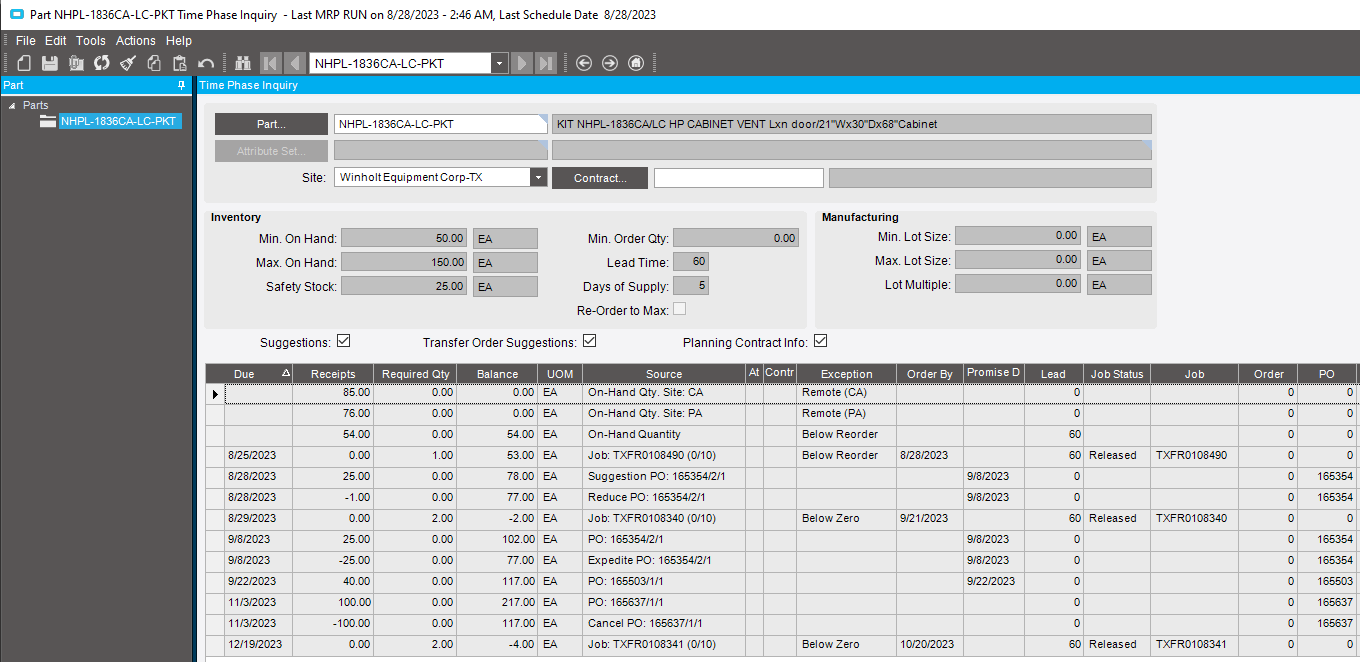This screenshot has width=1360, height=662.
Task: Click the Home icon in toolbar
Action: tap(636, 63)
